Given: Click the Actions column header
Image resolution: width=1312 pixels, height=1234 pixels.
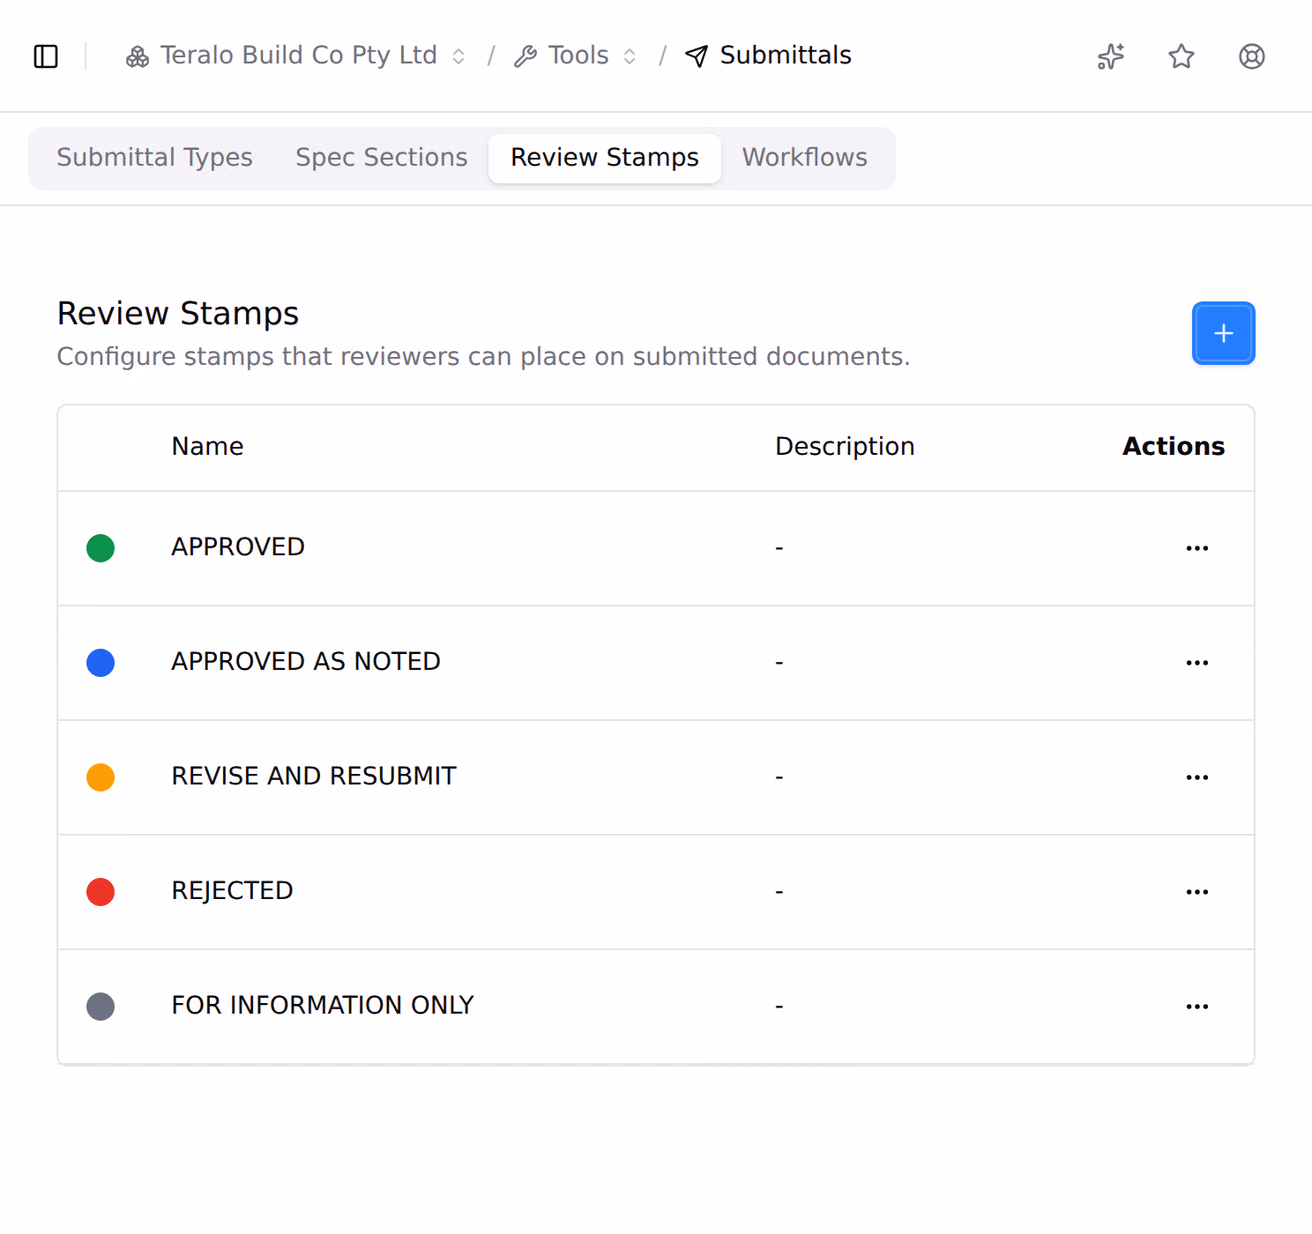Looking at the screenshot, I should 1173,446.
